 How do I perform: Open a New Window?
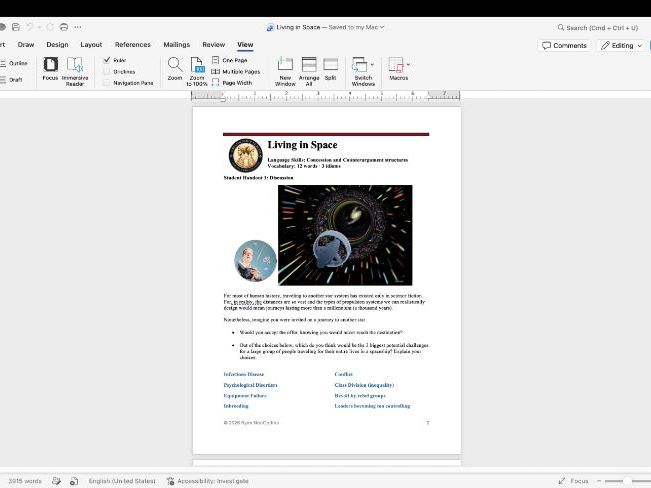pos(285,71)
